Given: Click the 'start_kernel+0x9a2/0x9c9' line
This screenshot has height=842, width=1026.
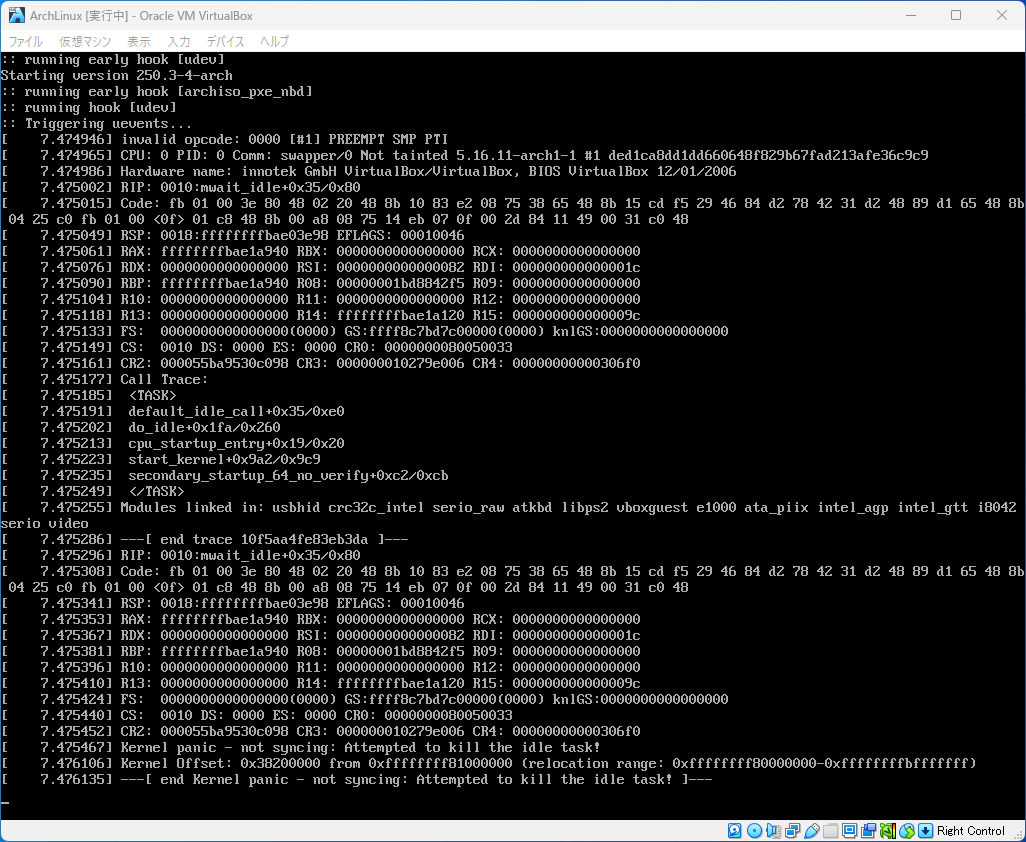Looking at the screenshot, I should (161, 459).
